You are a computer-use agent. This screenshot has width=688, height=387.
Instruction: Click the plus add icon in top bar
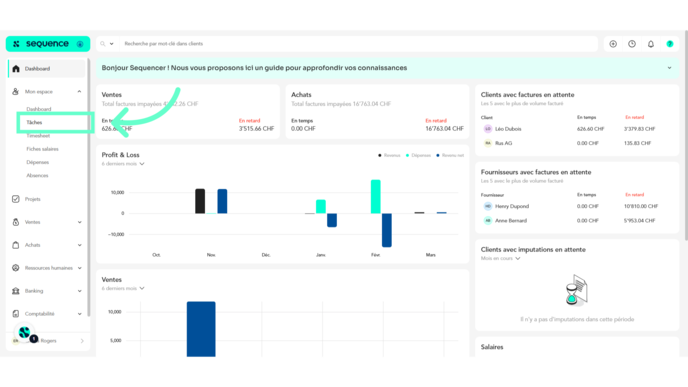tap(613, 44)
